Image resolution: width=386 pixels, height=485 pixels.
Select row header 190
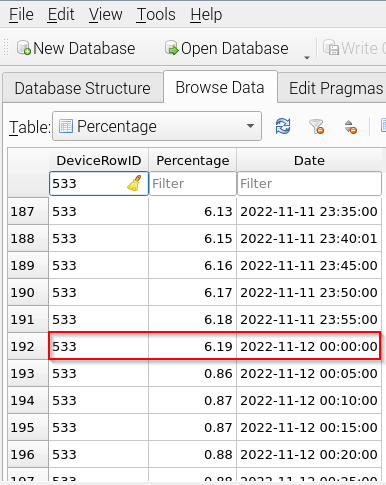point(28,292)
